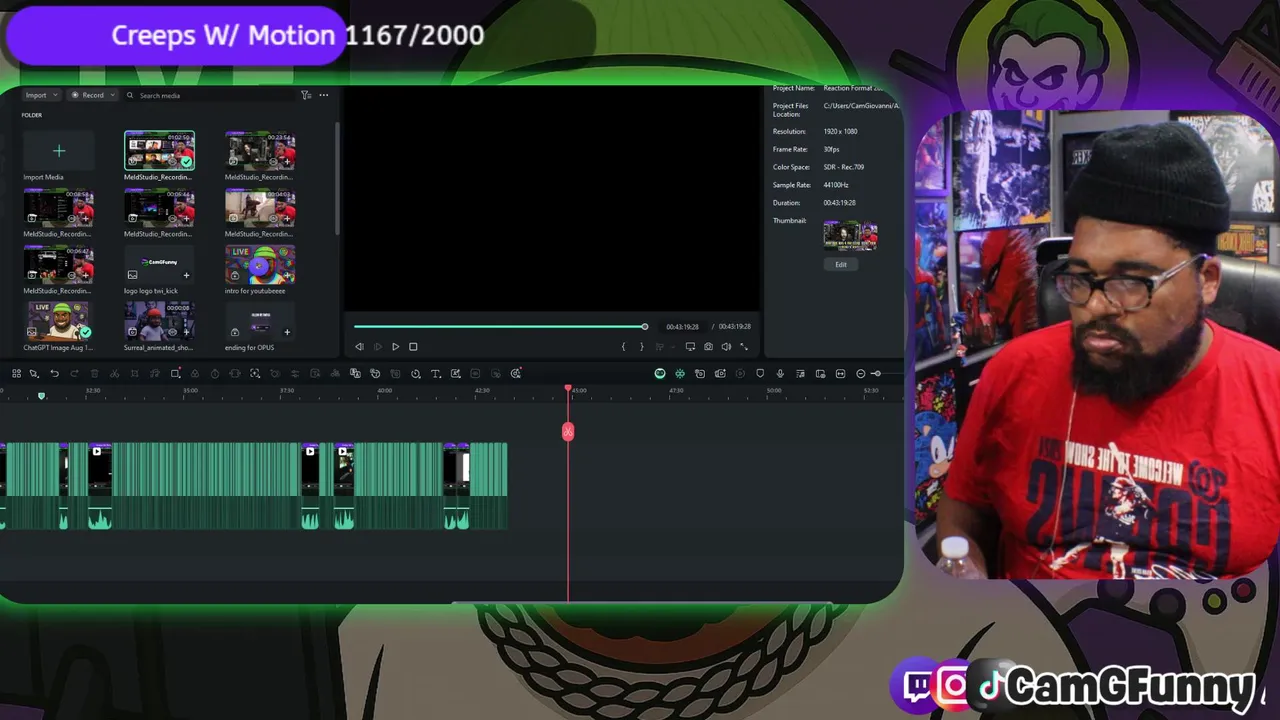The image size is (1280, 720).
Task: Select the 01:02:50 MeldStudio recording thumbnail
Action: 159,151
